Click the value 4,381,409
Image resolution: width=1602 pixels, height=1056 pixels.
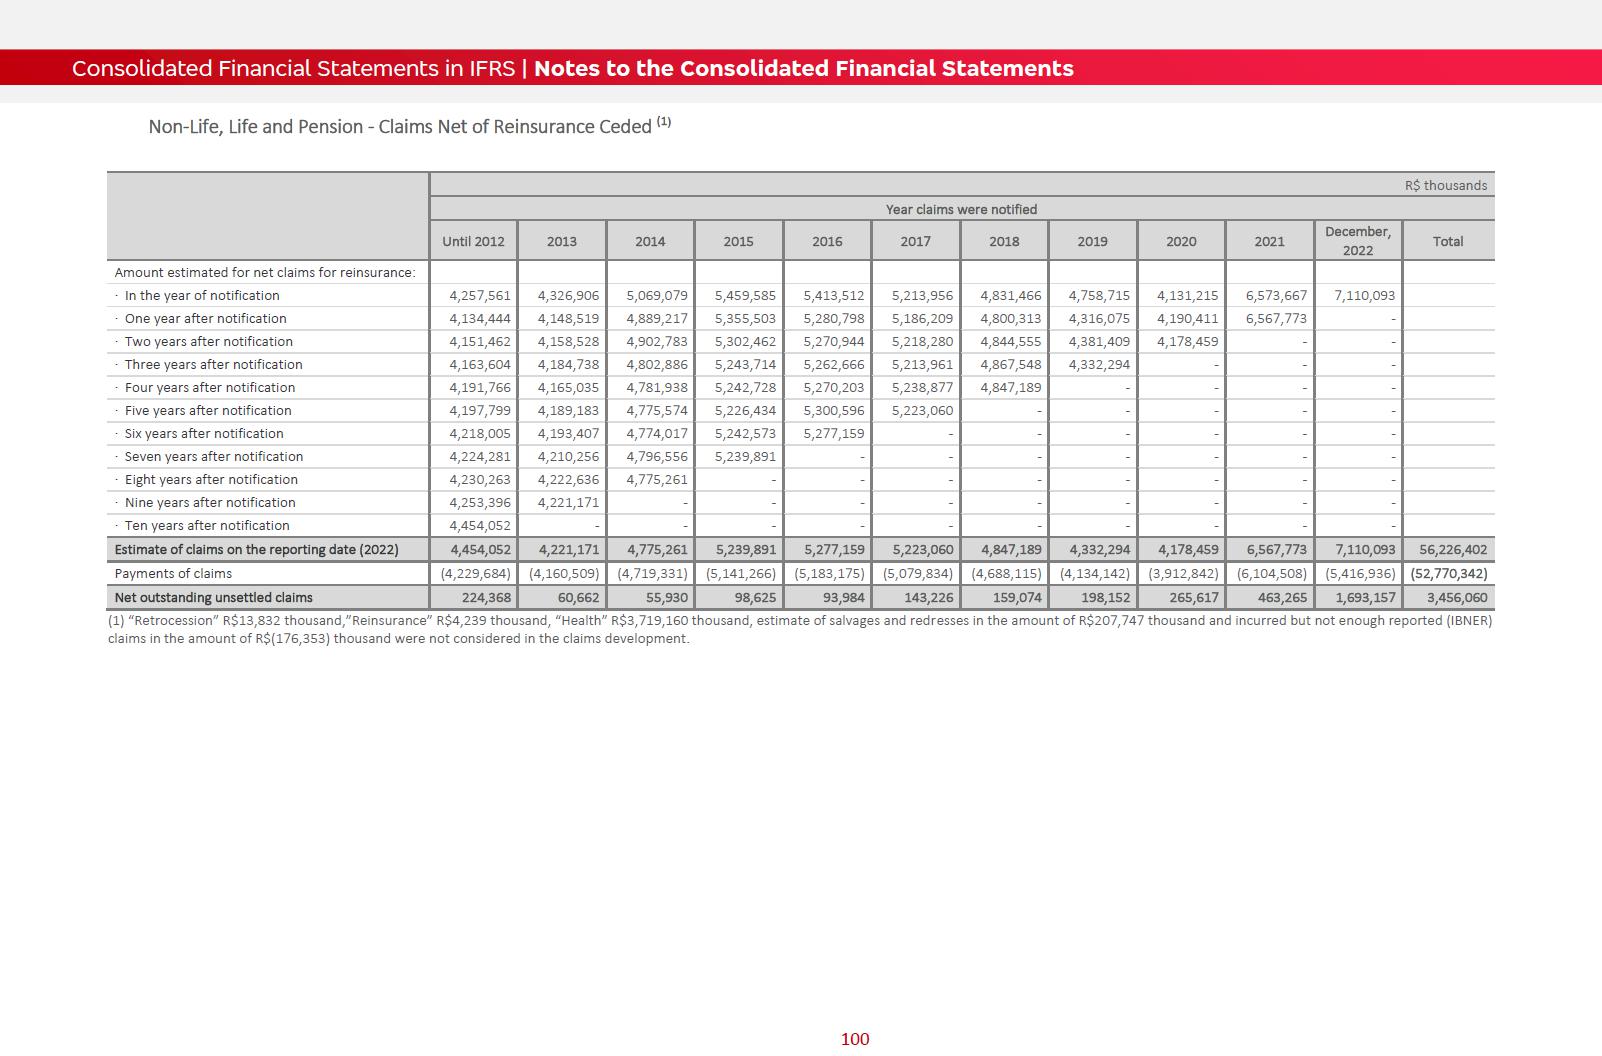tap(1099, 341)
